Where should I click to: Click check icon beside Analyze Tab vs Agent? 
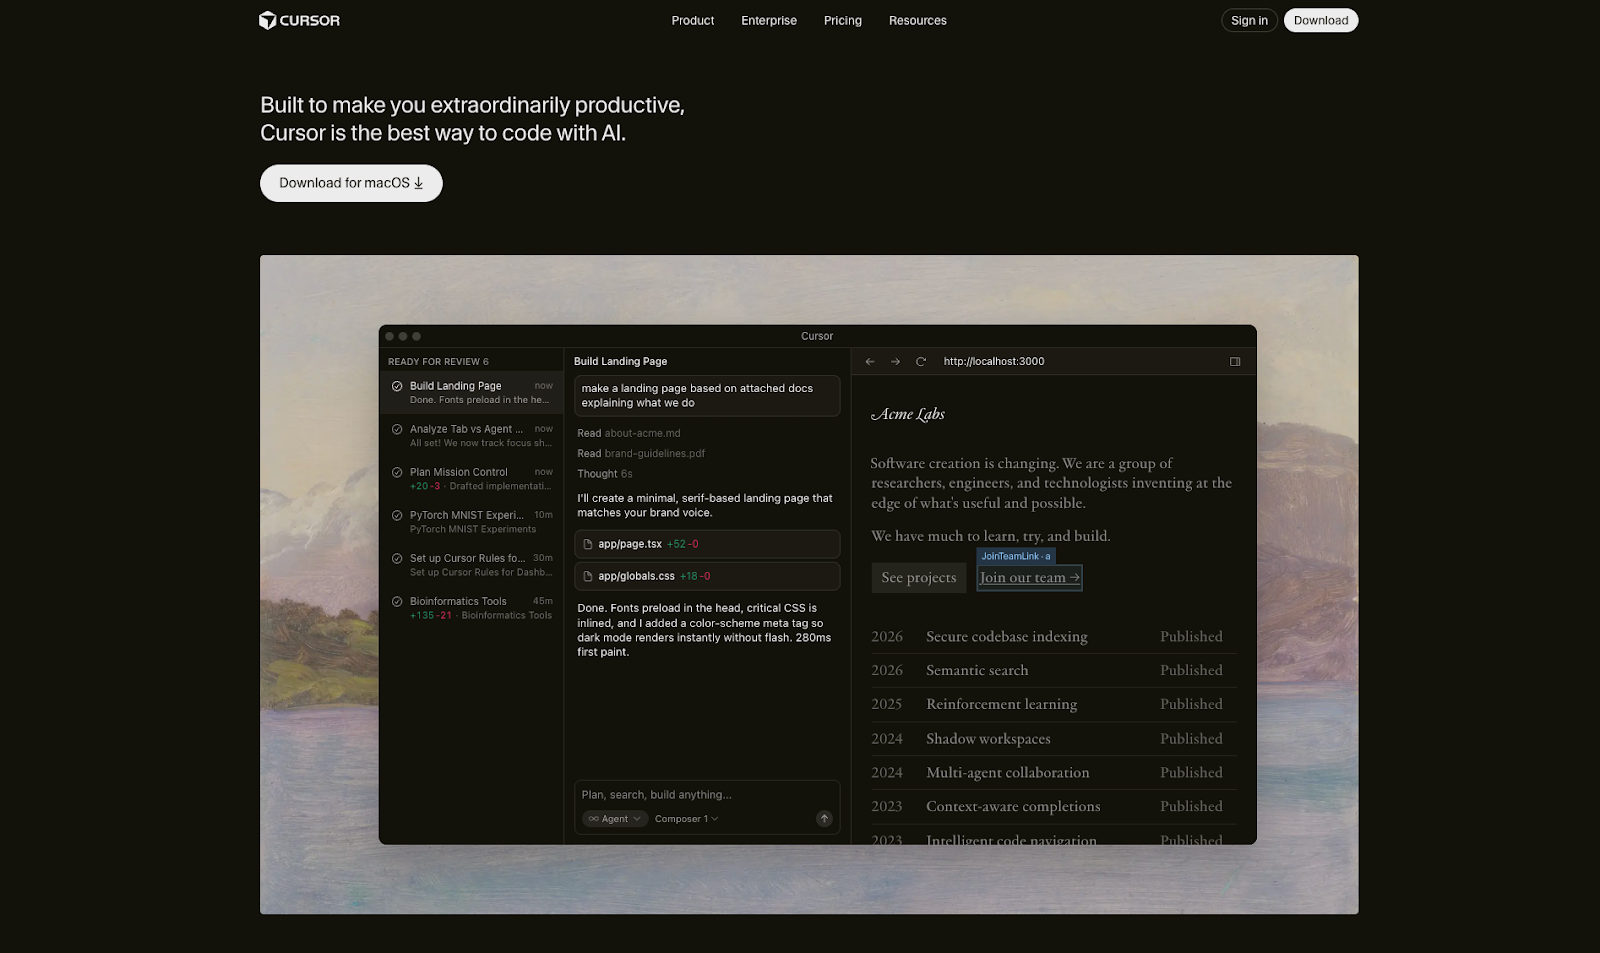pyautogui.click(x=397, y=429)
